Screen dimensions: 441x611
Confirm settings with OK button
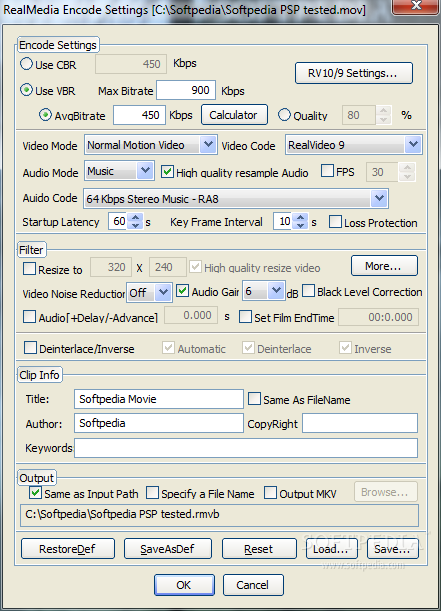click(x=184, y=585)
